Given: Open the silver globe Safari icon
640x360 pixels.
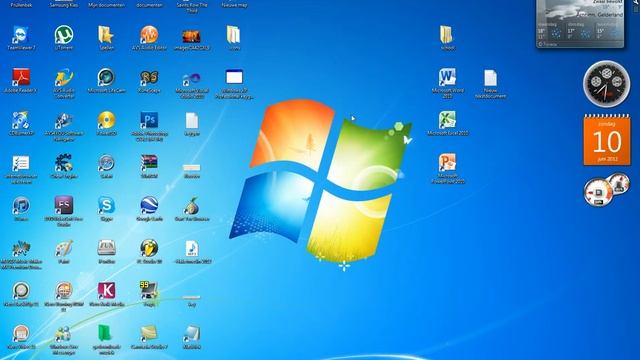Looking at the screenshot, I should (x=106, y=163).
